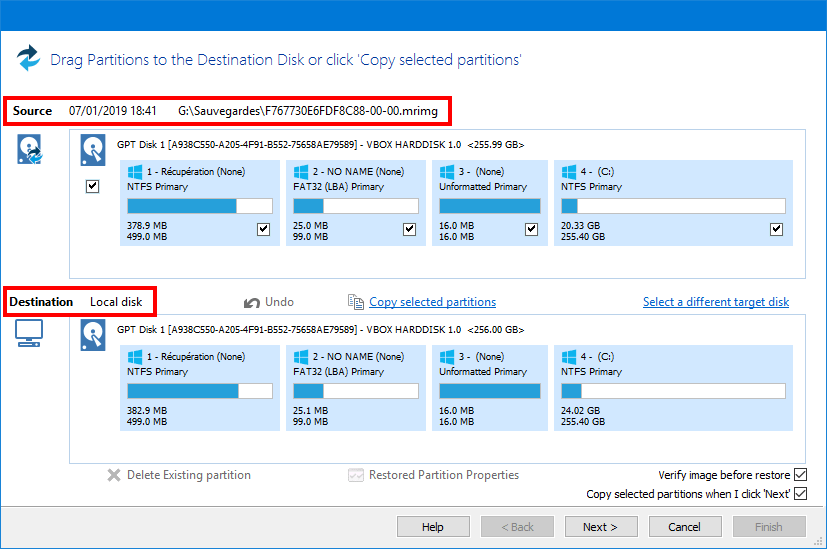Screen dimensions: 827x549
Task: Click Delete Existing partition label
Action: (x=189, y=475)
